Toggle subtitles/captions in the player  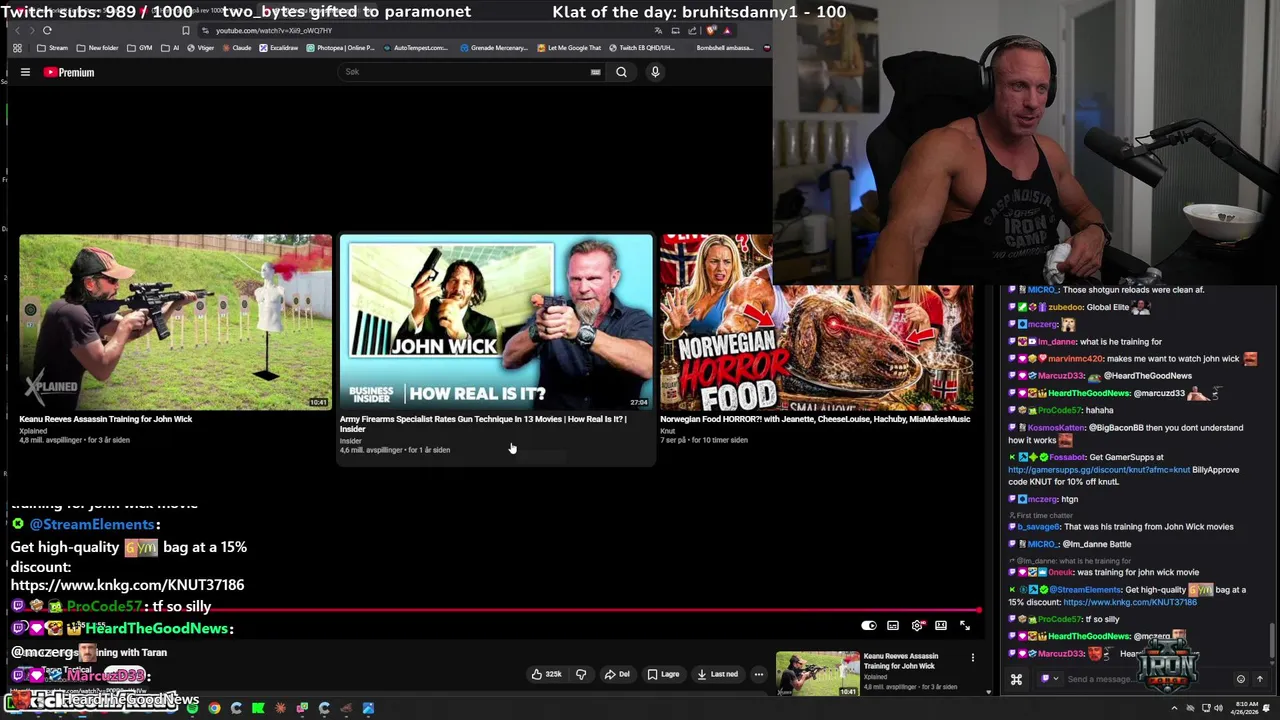pyautogui.click(x=893, y=626)
